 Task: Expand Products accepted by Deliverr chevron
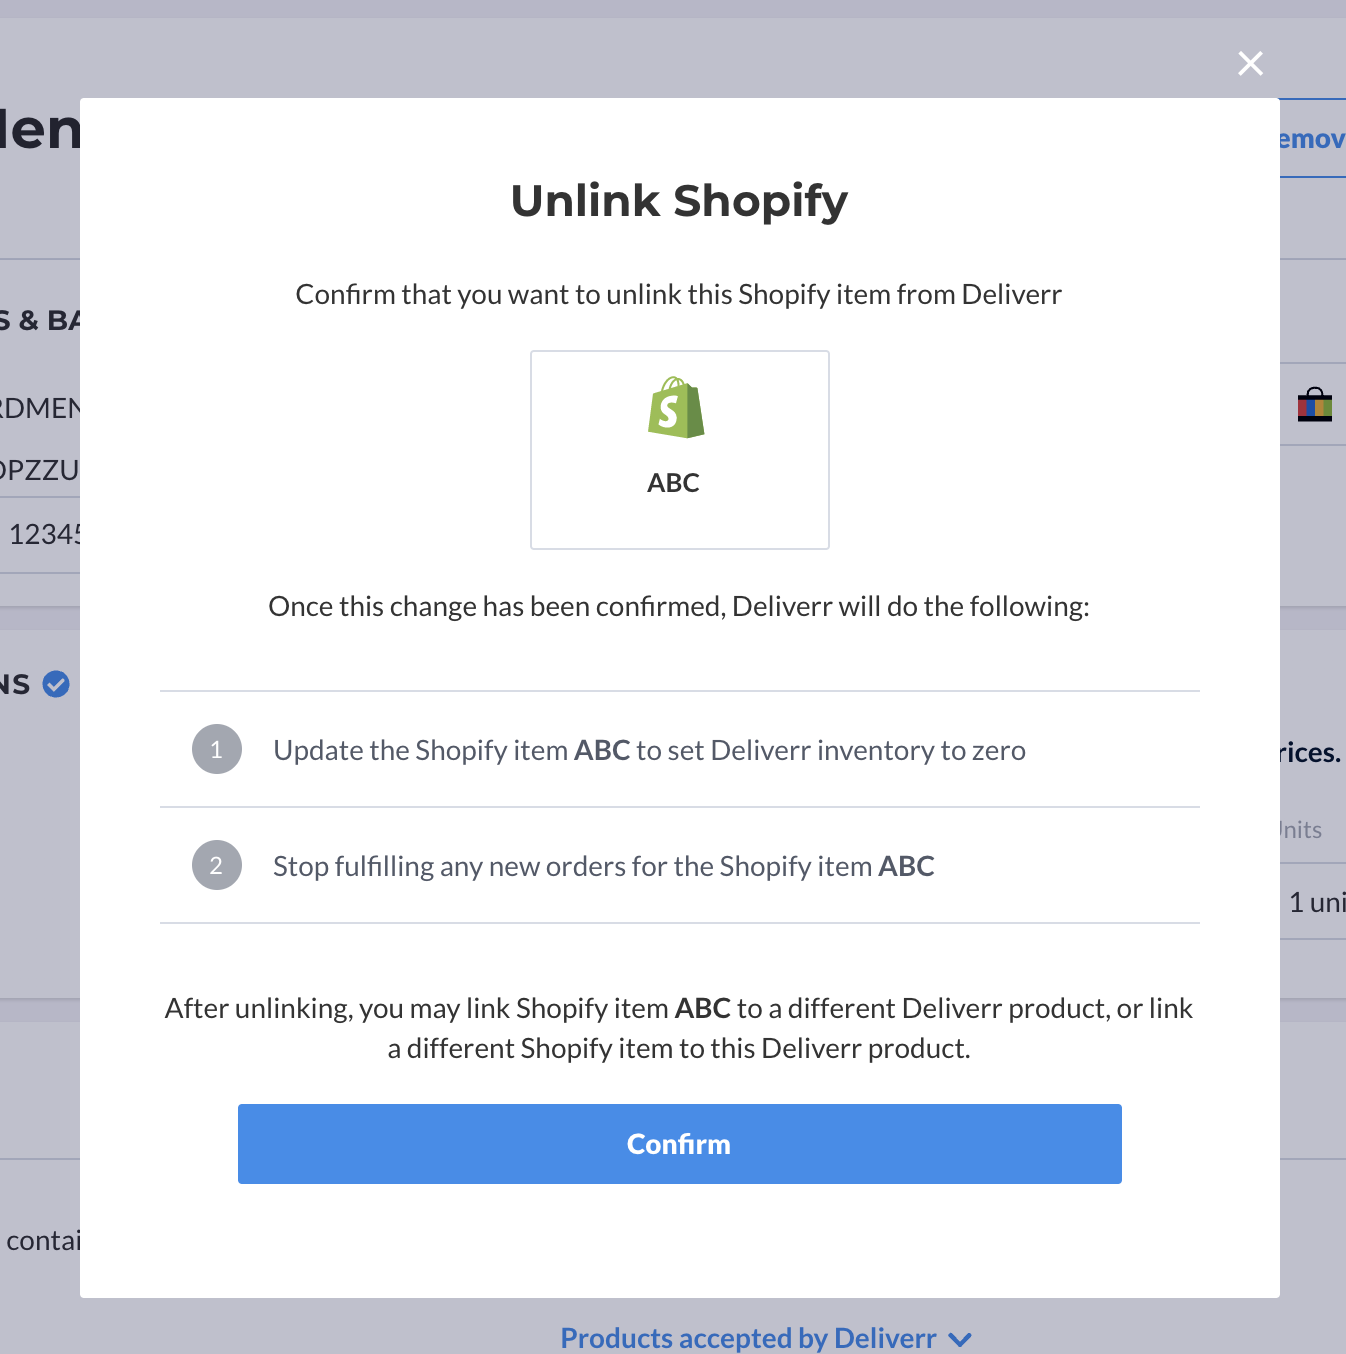960,1339
